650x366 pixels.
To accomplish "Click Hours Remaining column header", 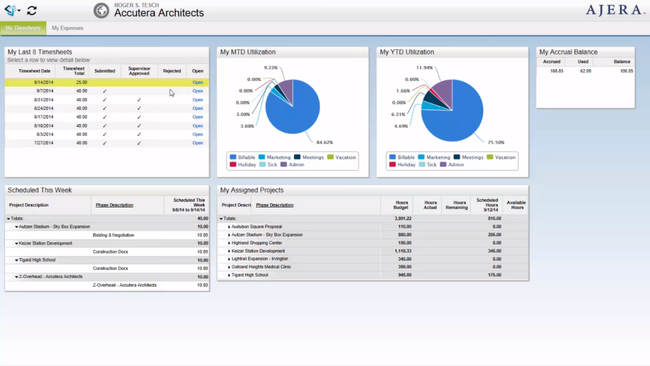I will point(456,205).
